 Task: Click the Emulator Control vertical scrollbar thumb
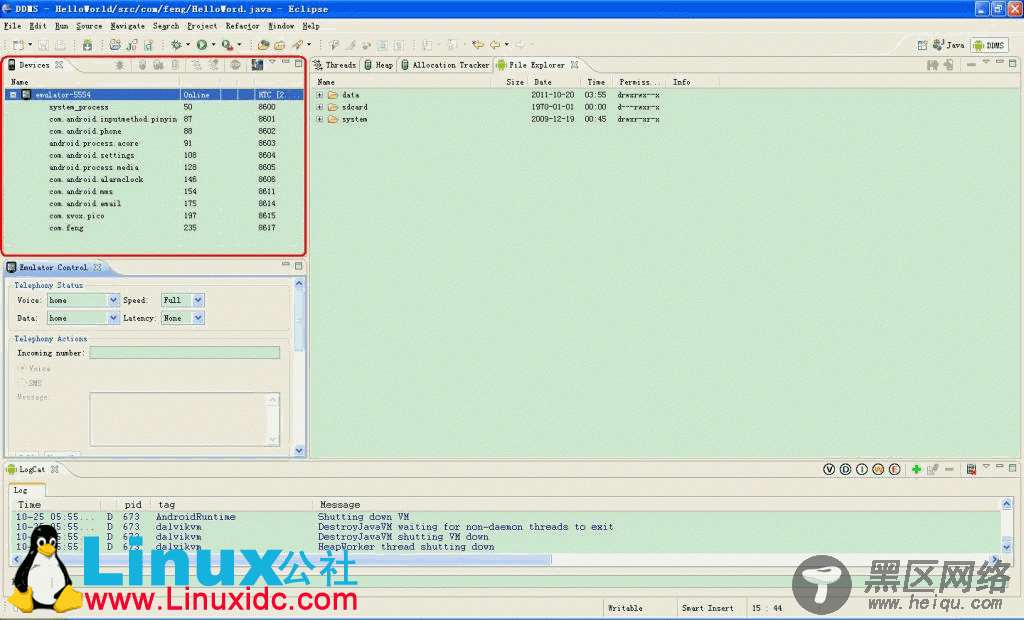coord(299,321)
